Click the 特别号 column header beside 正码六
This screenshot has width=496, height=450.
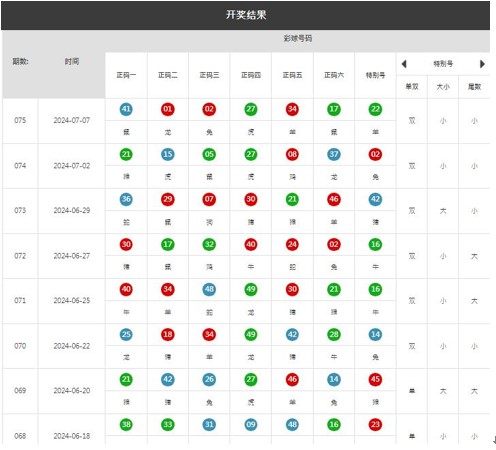click(375, 75)
